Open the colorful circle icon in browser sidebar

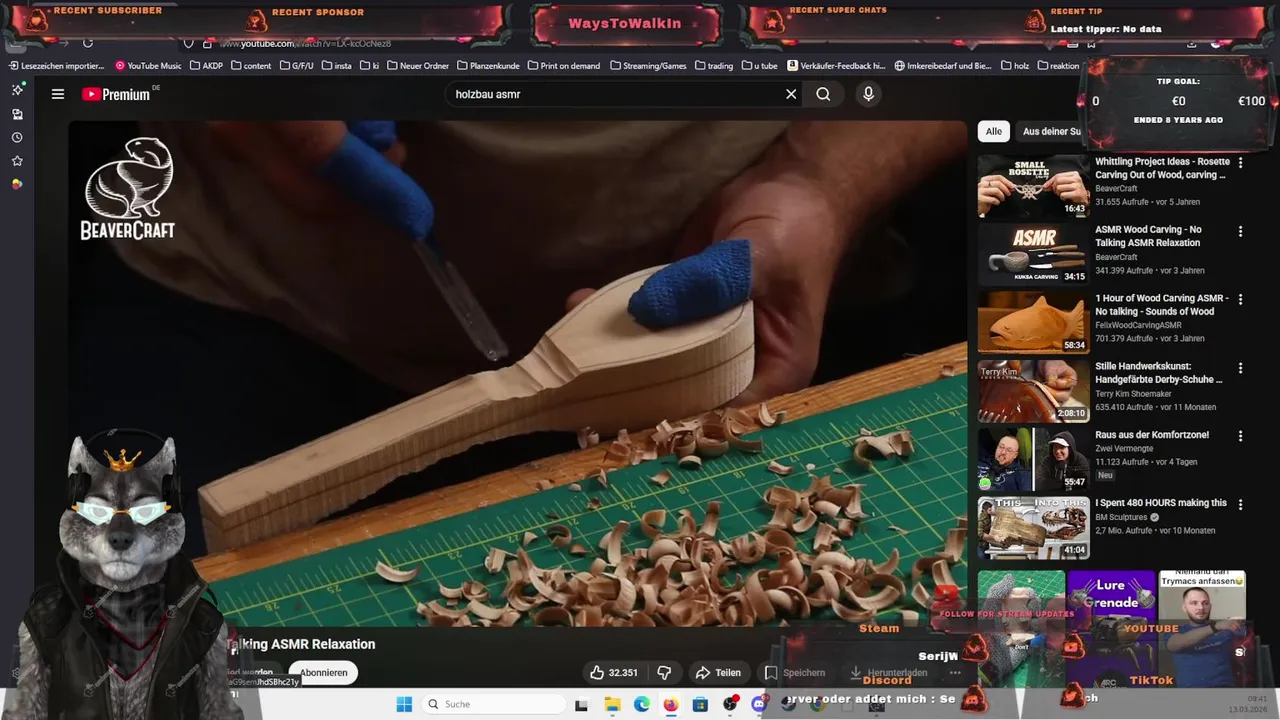(17, 184)
